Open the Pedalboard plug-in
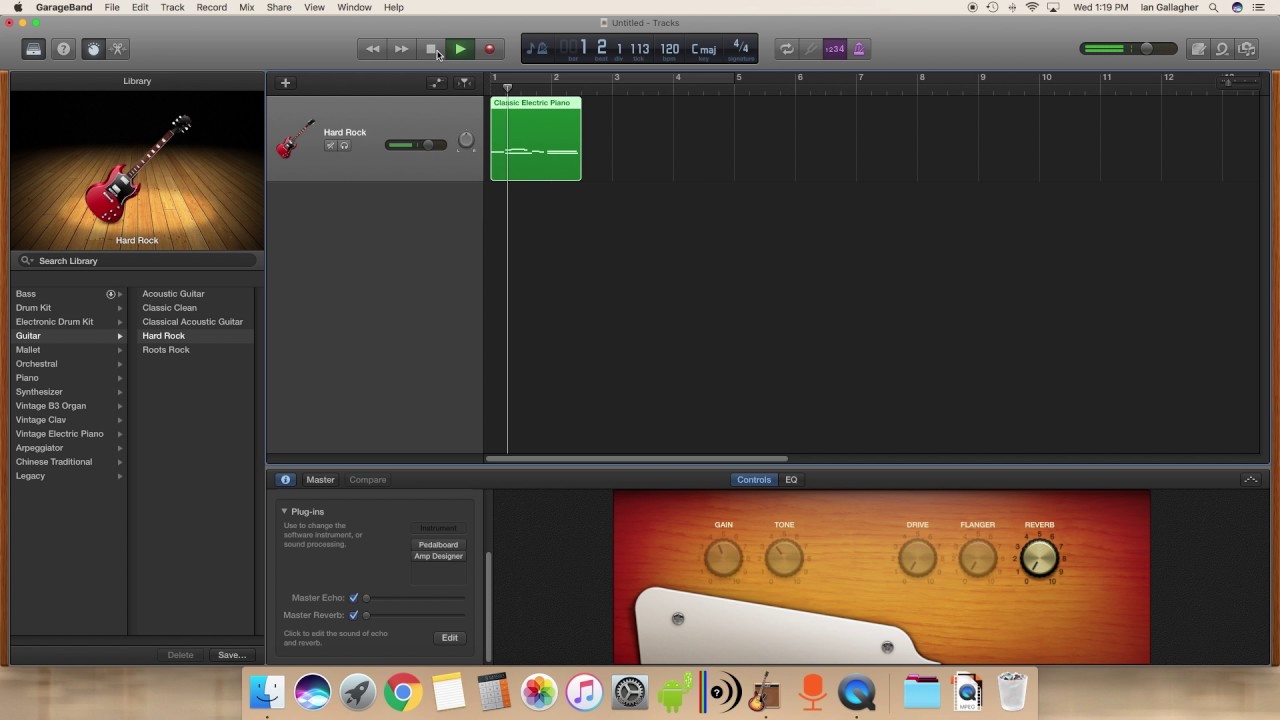This screenshot has height=720, width=1280. coord(438,545)
